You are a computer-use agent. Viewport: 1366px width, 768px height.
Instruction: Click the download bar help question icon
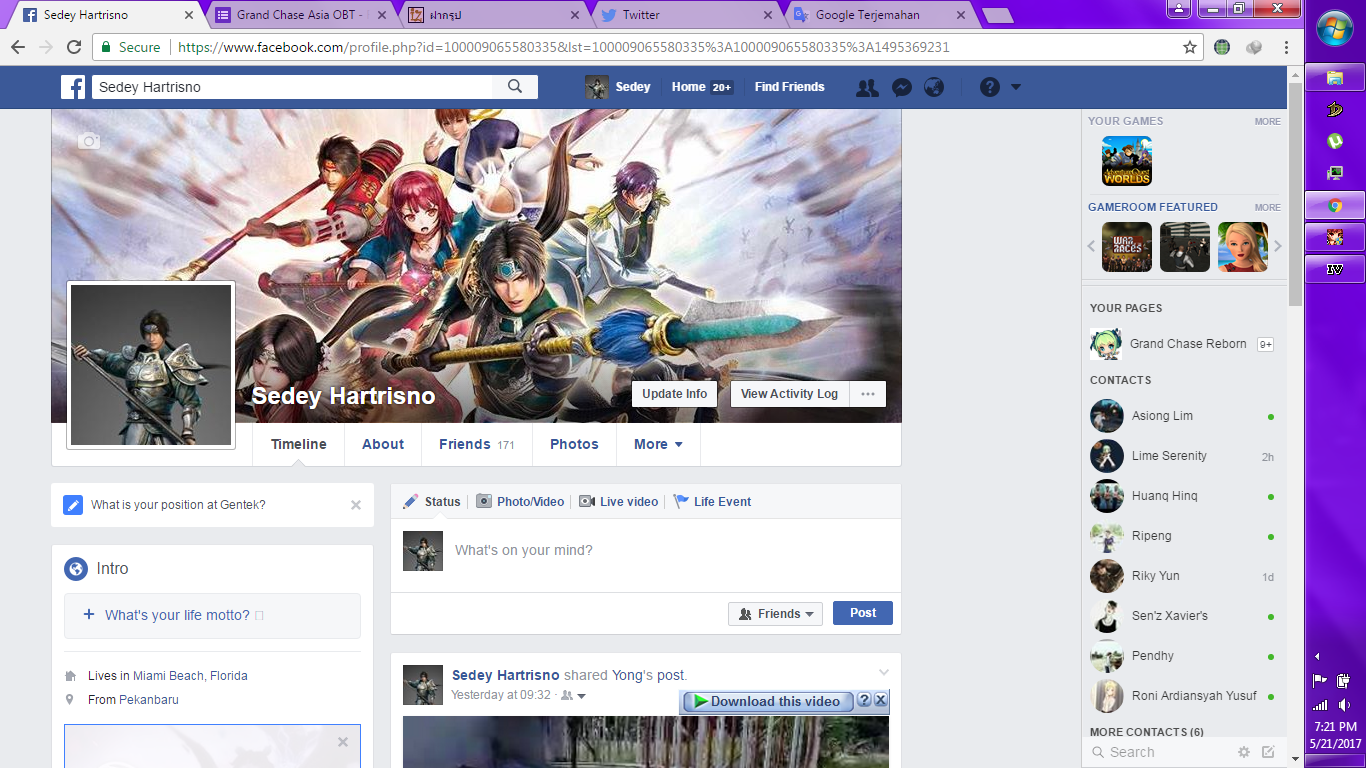click(864, 701)
